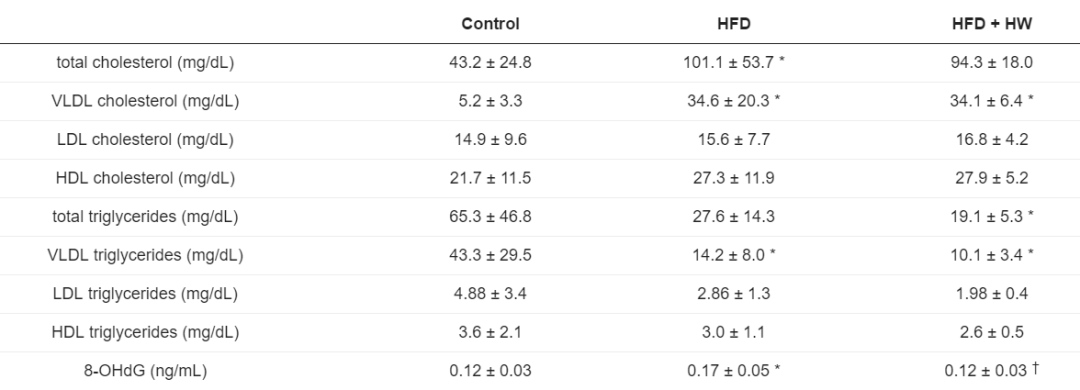This screenshot has width=1080, height=390.
Task: Select the total cholesterol row label
Action: pos(145,63)
